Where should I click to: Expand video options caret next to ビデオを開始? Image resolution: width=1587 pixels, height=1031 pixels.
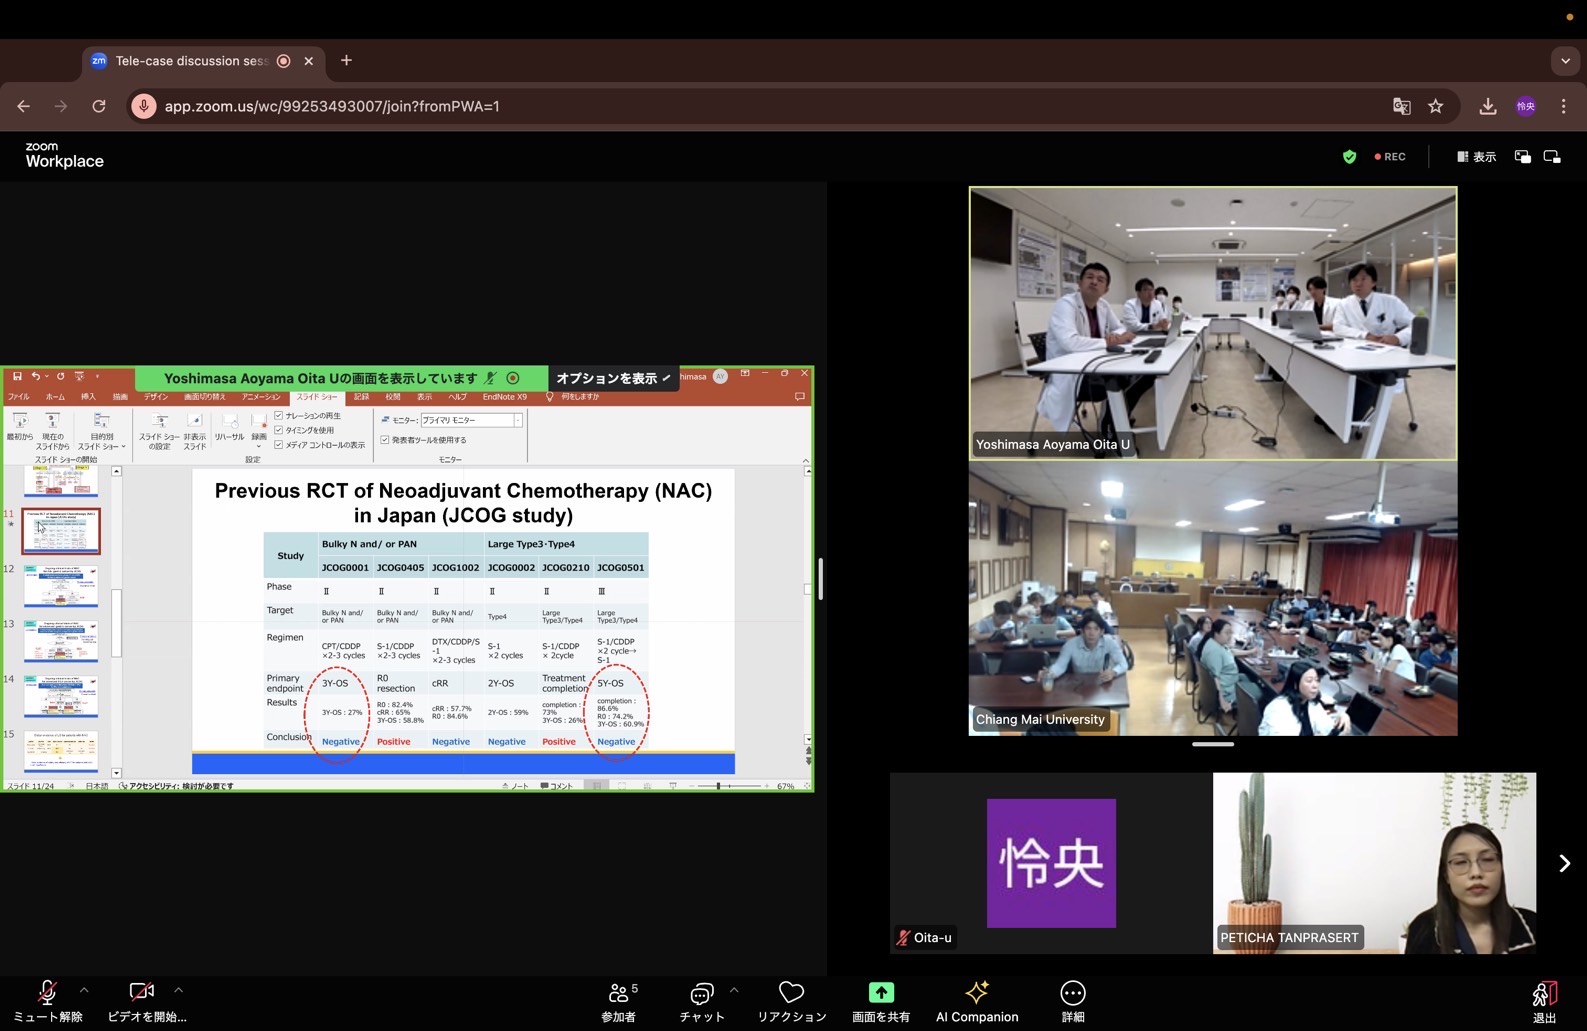178,990
